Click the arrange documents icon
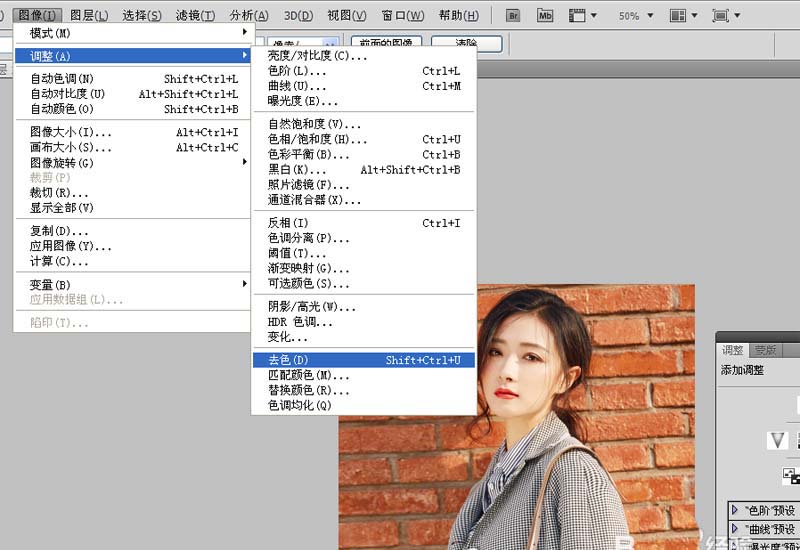 (x=678, y=15)
